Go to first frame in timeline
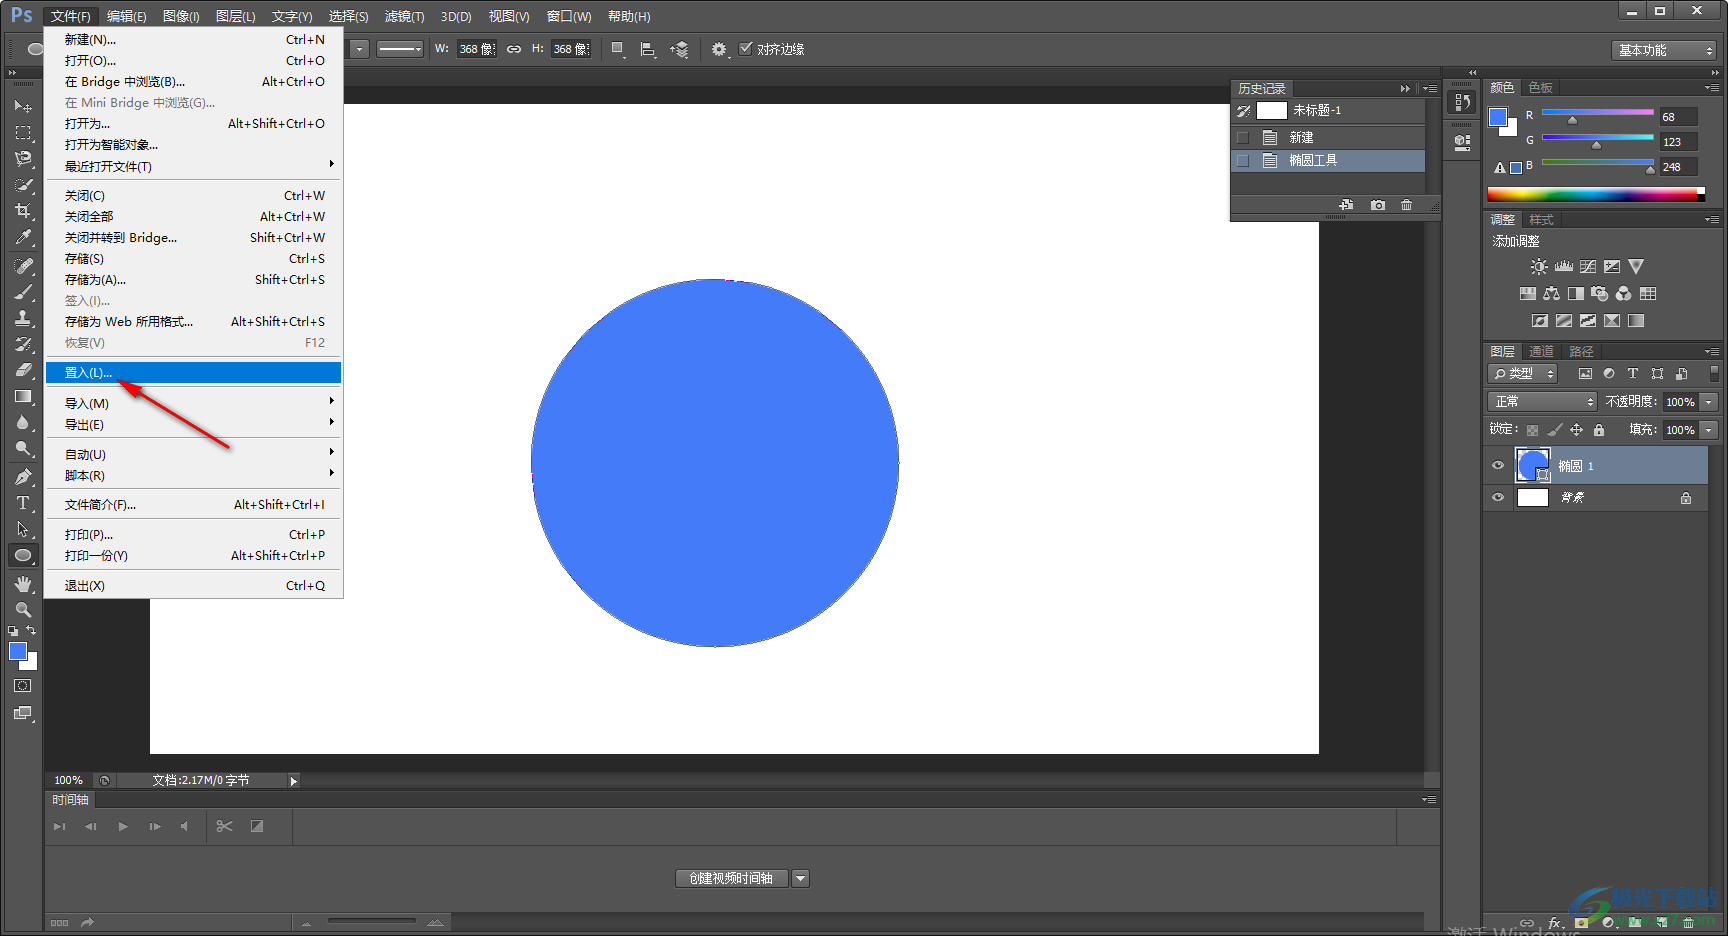The image size is (1728, 936). 59,827
